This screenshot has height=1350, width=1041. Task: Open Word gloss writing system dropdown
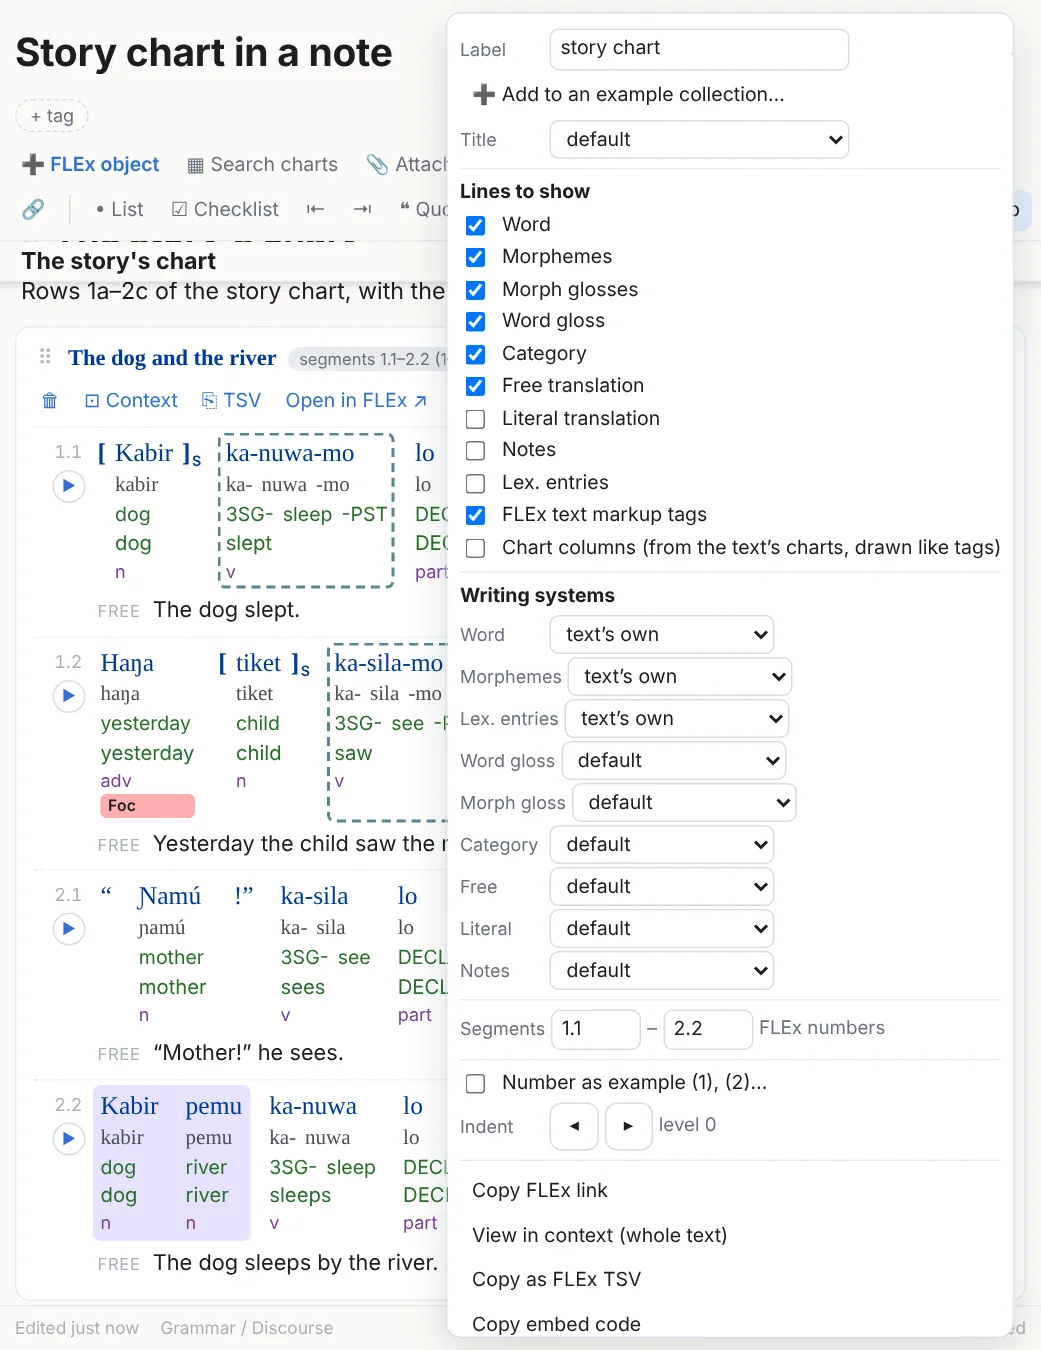674,761
